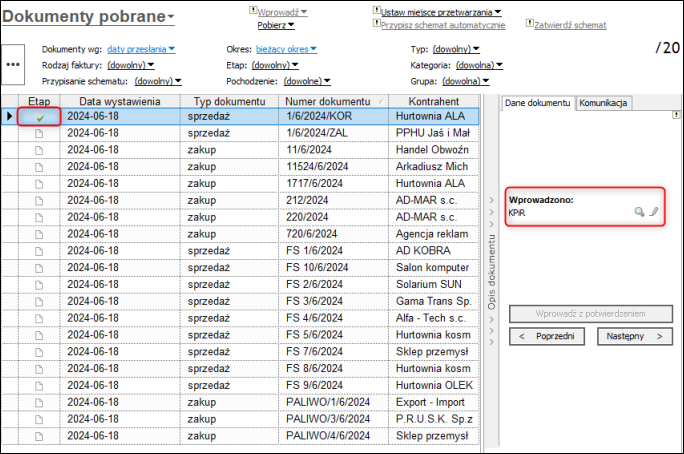The height and width of the screenshot is (454, 684).
Task: Click the document icon in row FS 5/6/2024
Action: click(39, 335)
